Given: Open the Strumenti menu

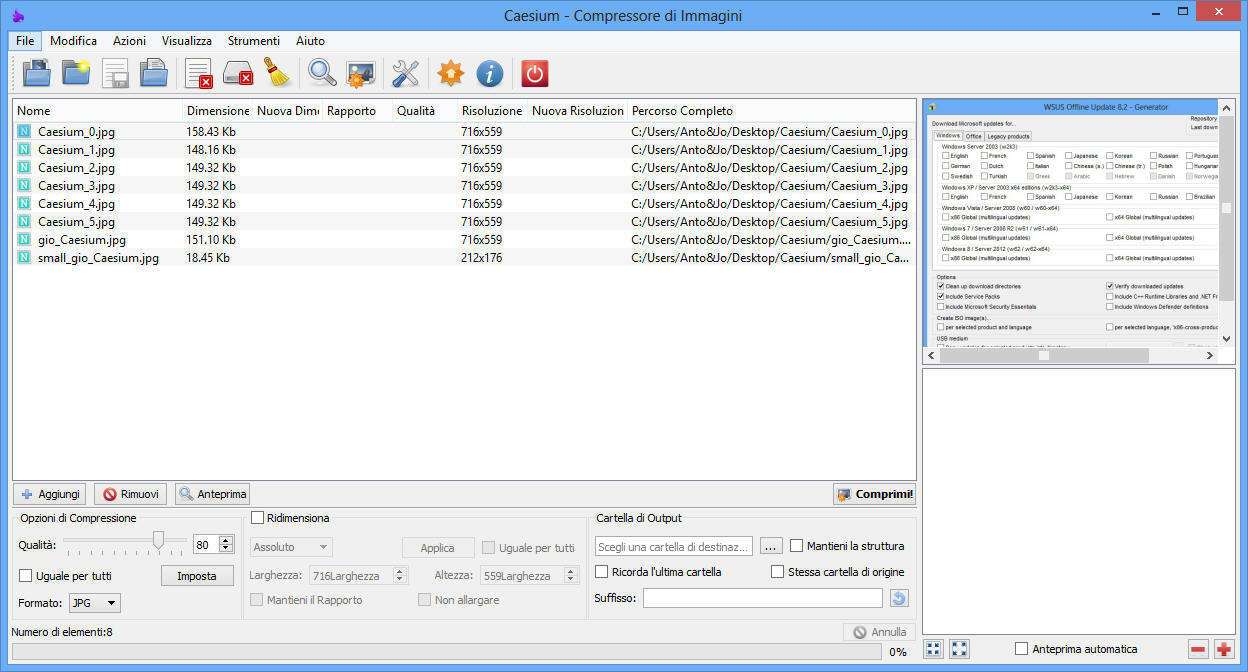Looking at the screenshot, I should tap(253, 41).
